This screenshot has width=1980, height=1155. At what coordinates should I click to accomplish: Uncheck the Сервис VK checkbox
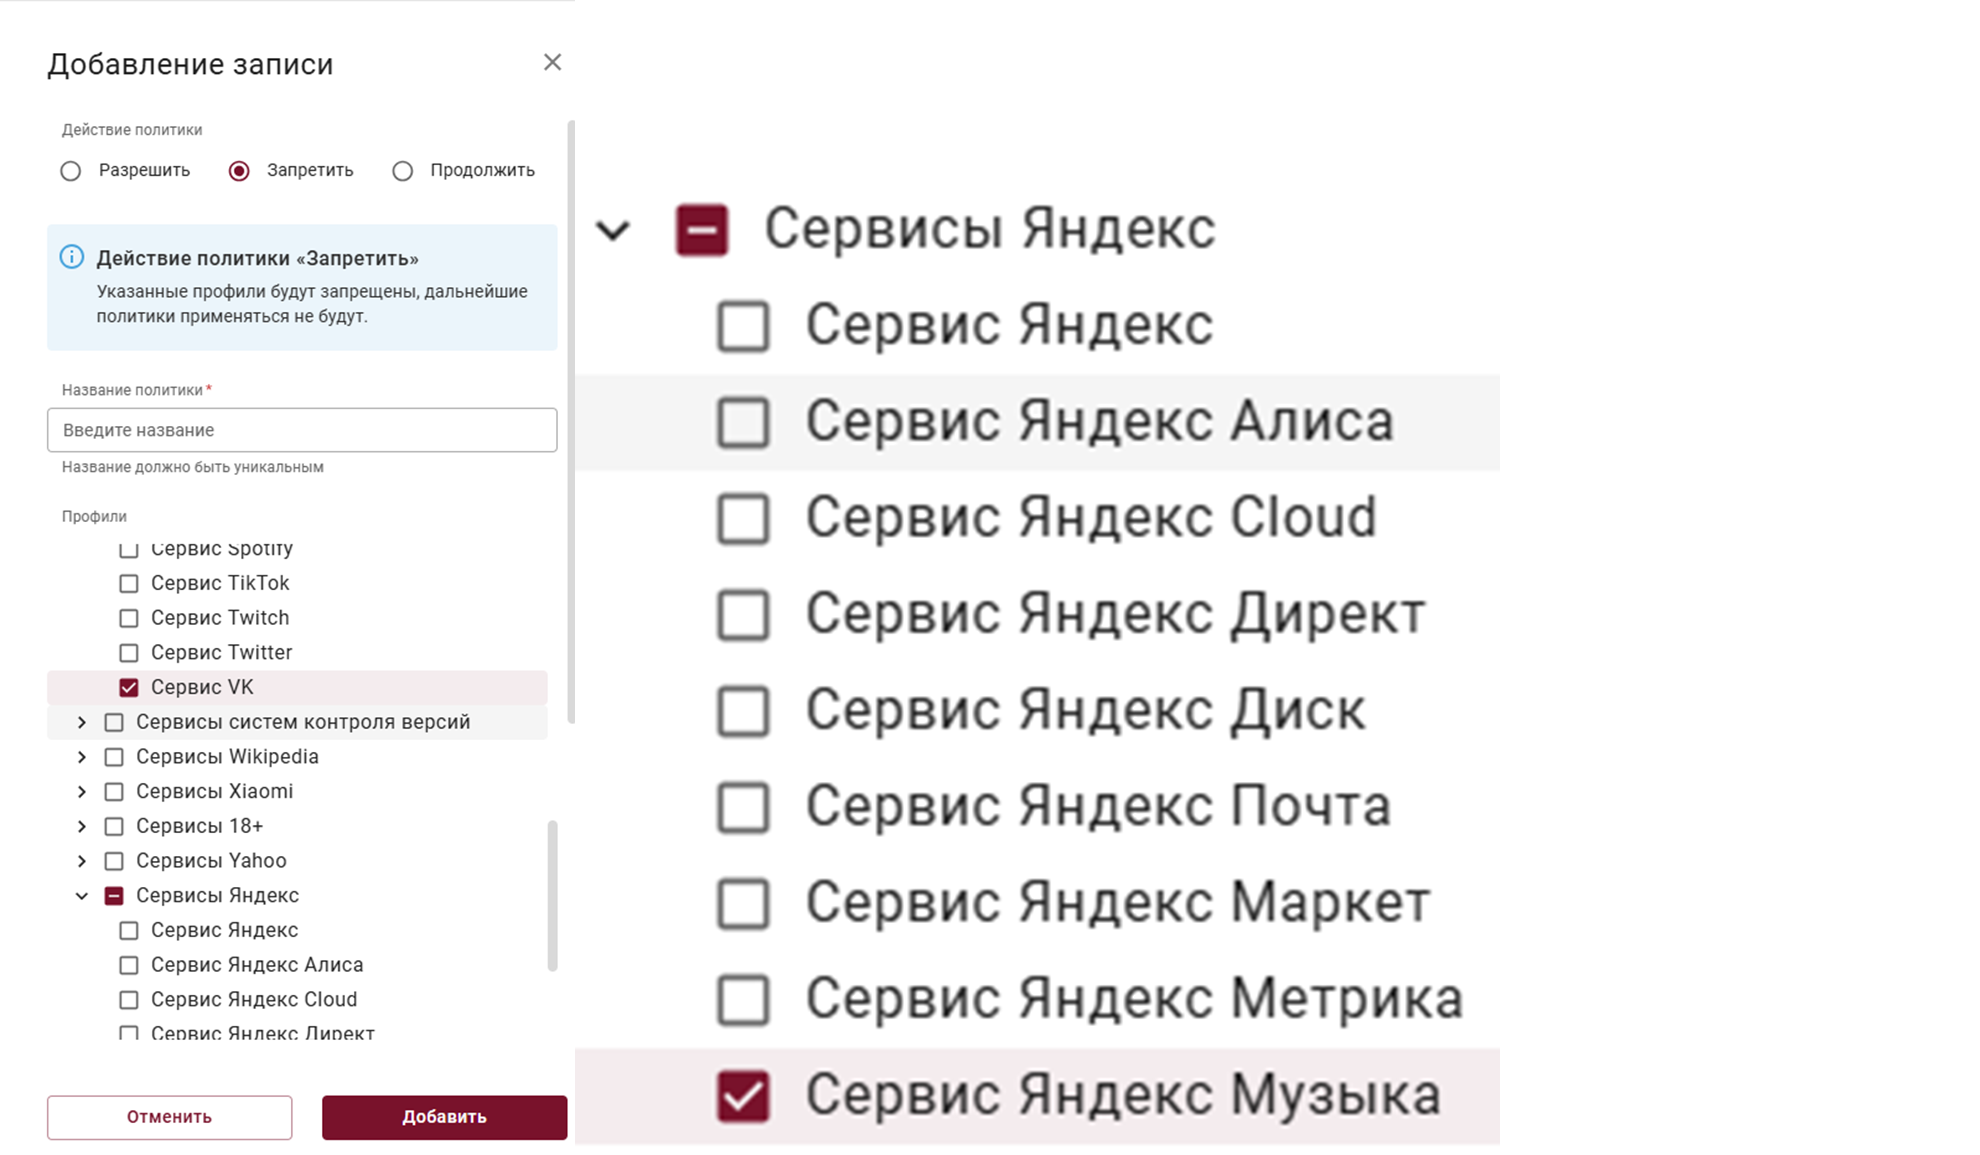pos(129,687)
